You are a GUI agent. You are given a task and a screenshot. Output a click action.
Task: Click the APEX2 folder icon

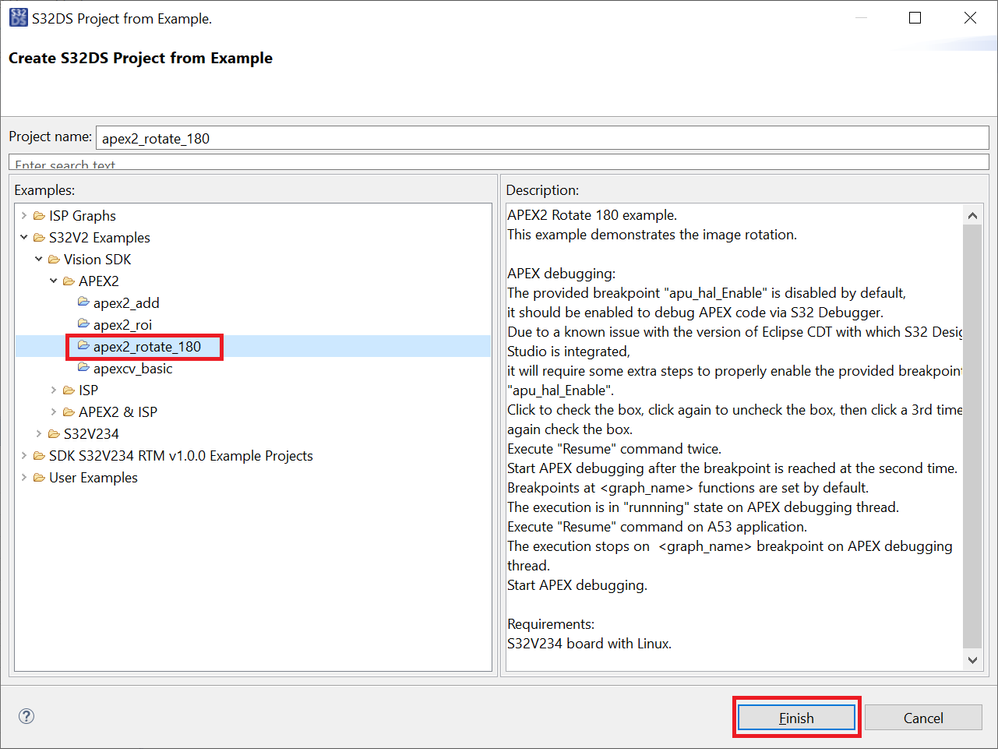click(x=69, y=281)
